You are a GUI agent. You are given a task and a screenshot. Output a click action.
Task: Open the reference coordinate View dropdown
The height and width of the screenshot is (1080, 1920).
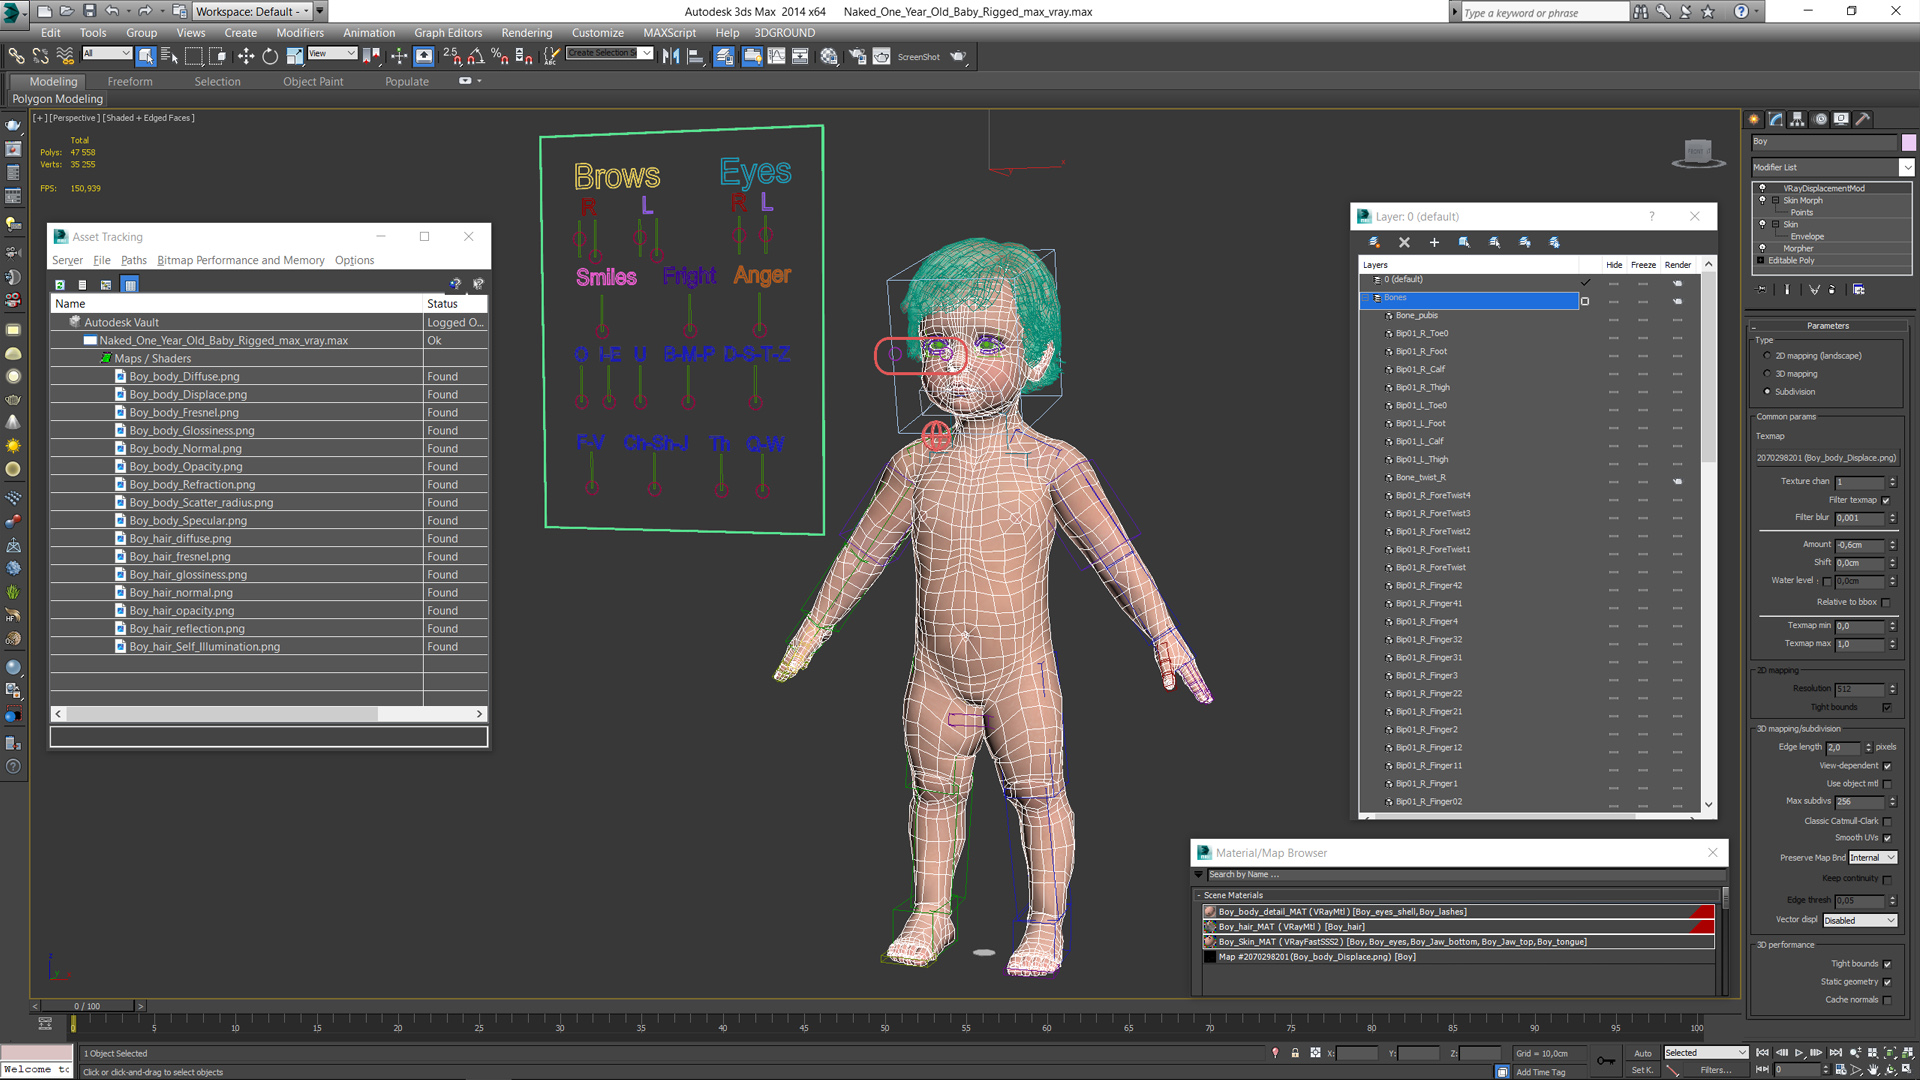332,53
